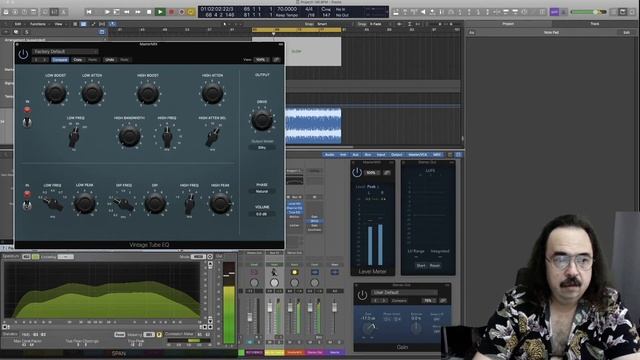Viewport: 640px width, 360px height.
Task: Click Reset button in SPAN metering row
Action: (120, 335)
